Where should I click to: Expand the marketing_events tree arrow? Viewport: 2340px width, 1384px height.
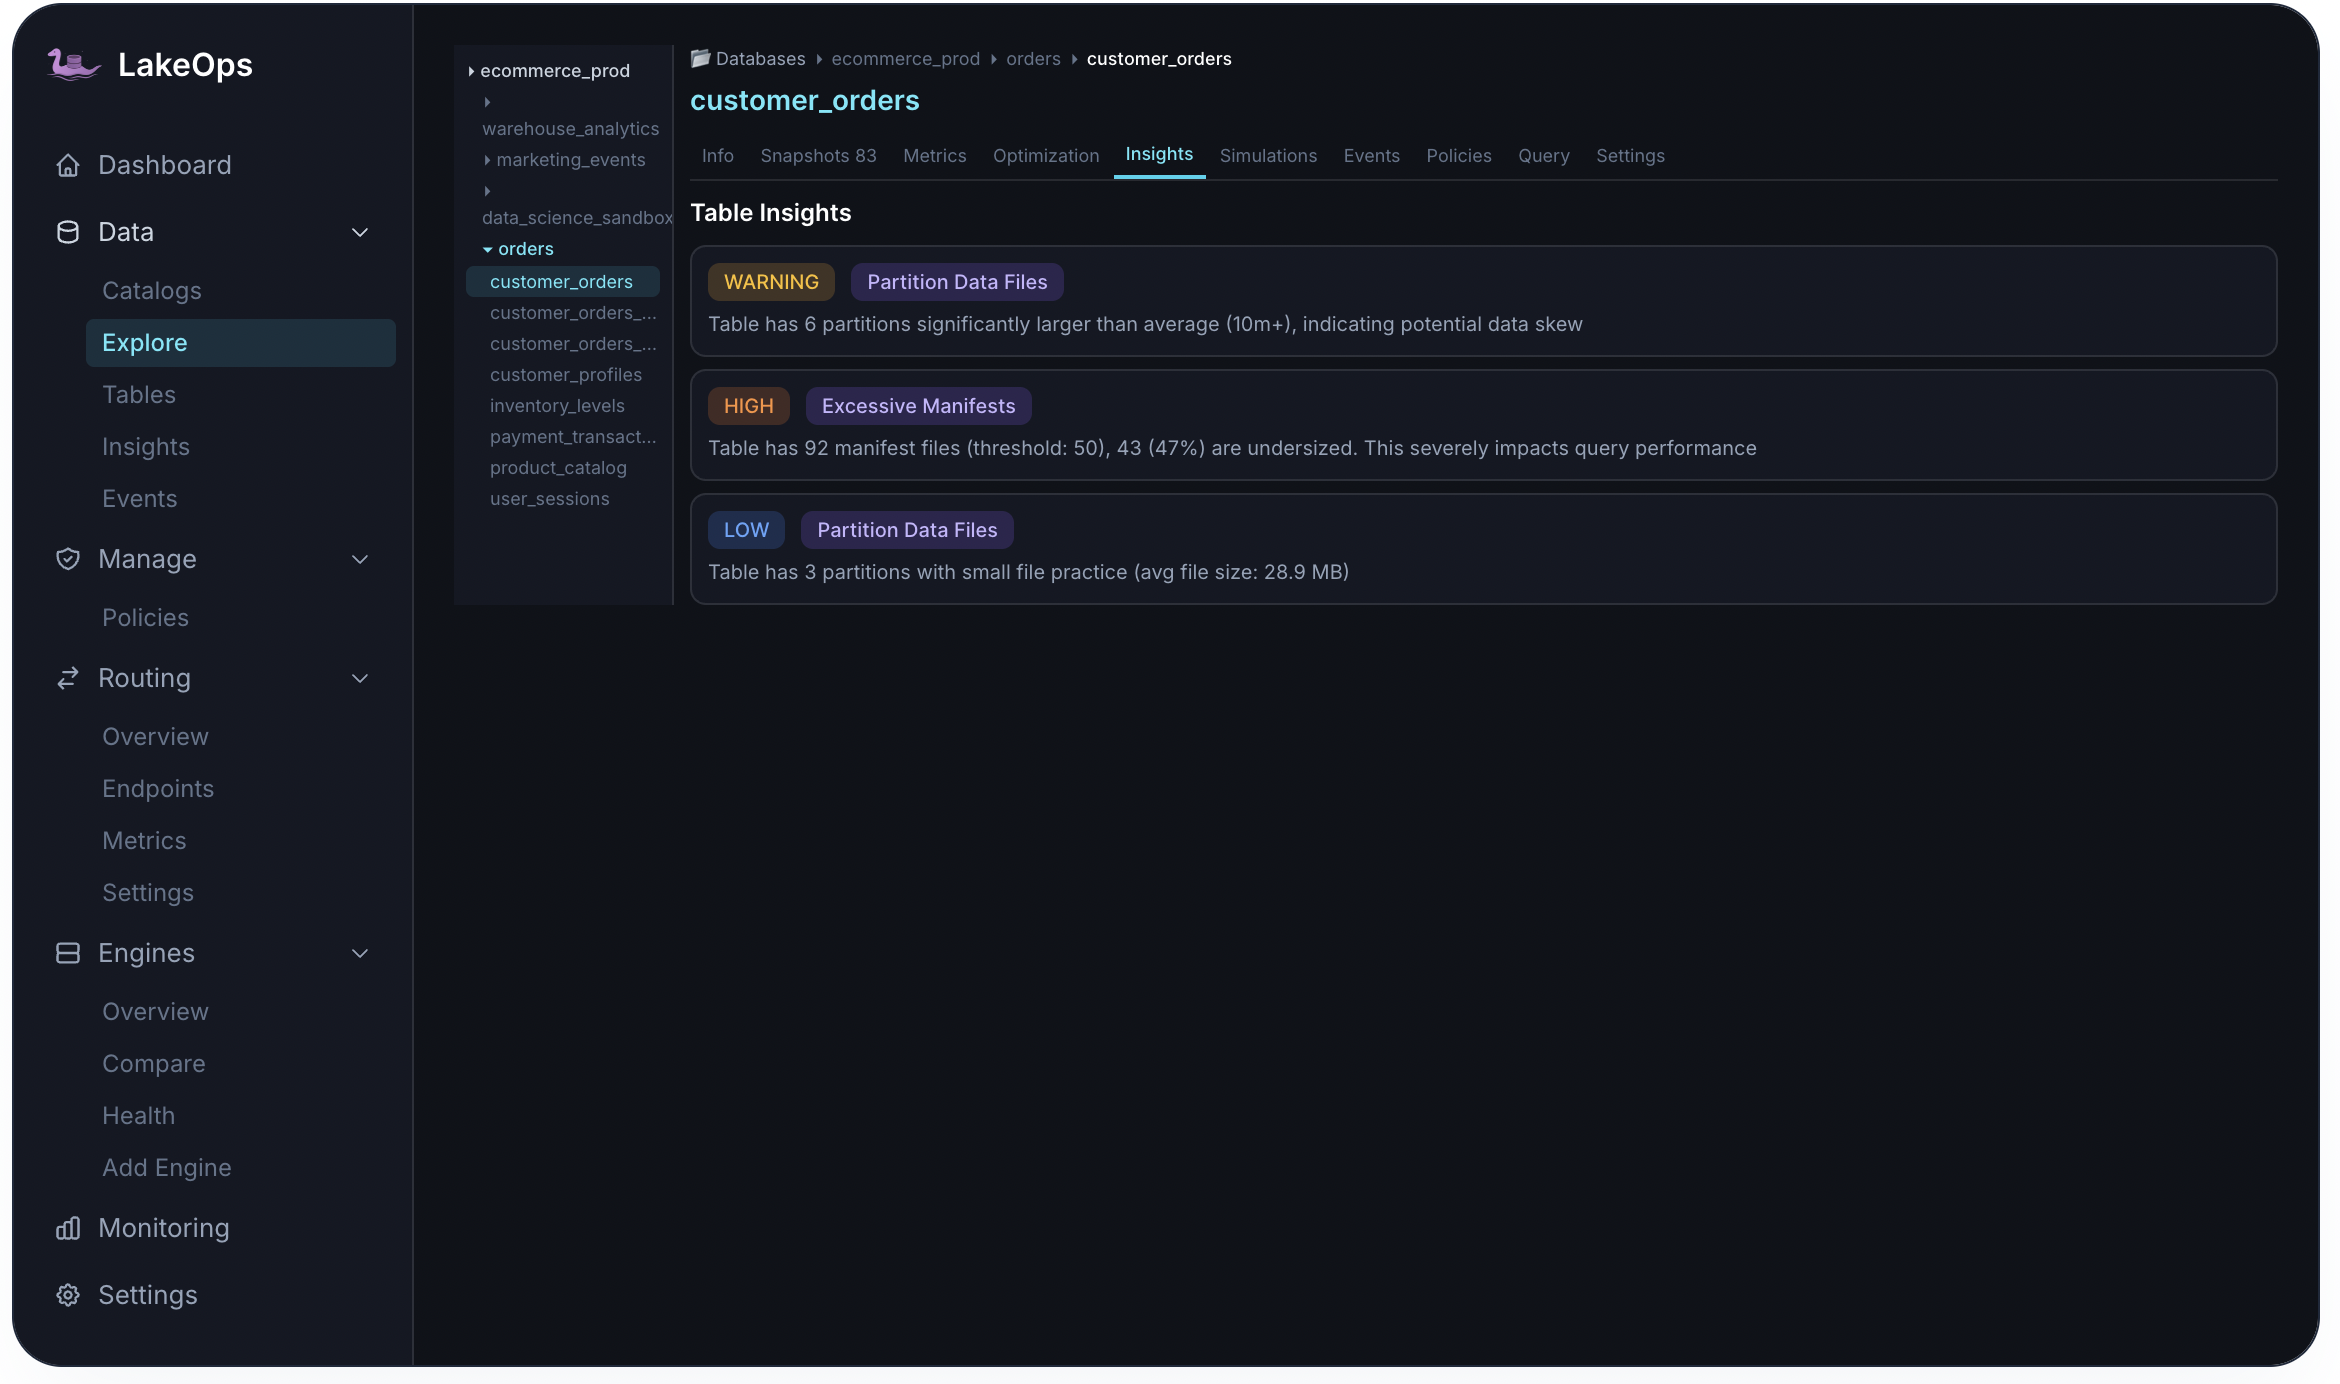(487, 160)
